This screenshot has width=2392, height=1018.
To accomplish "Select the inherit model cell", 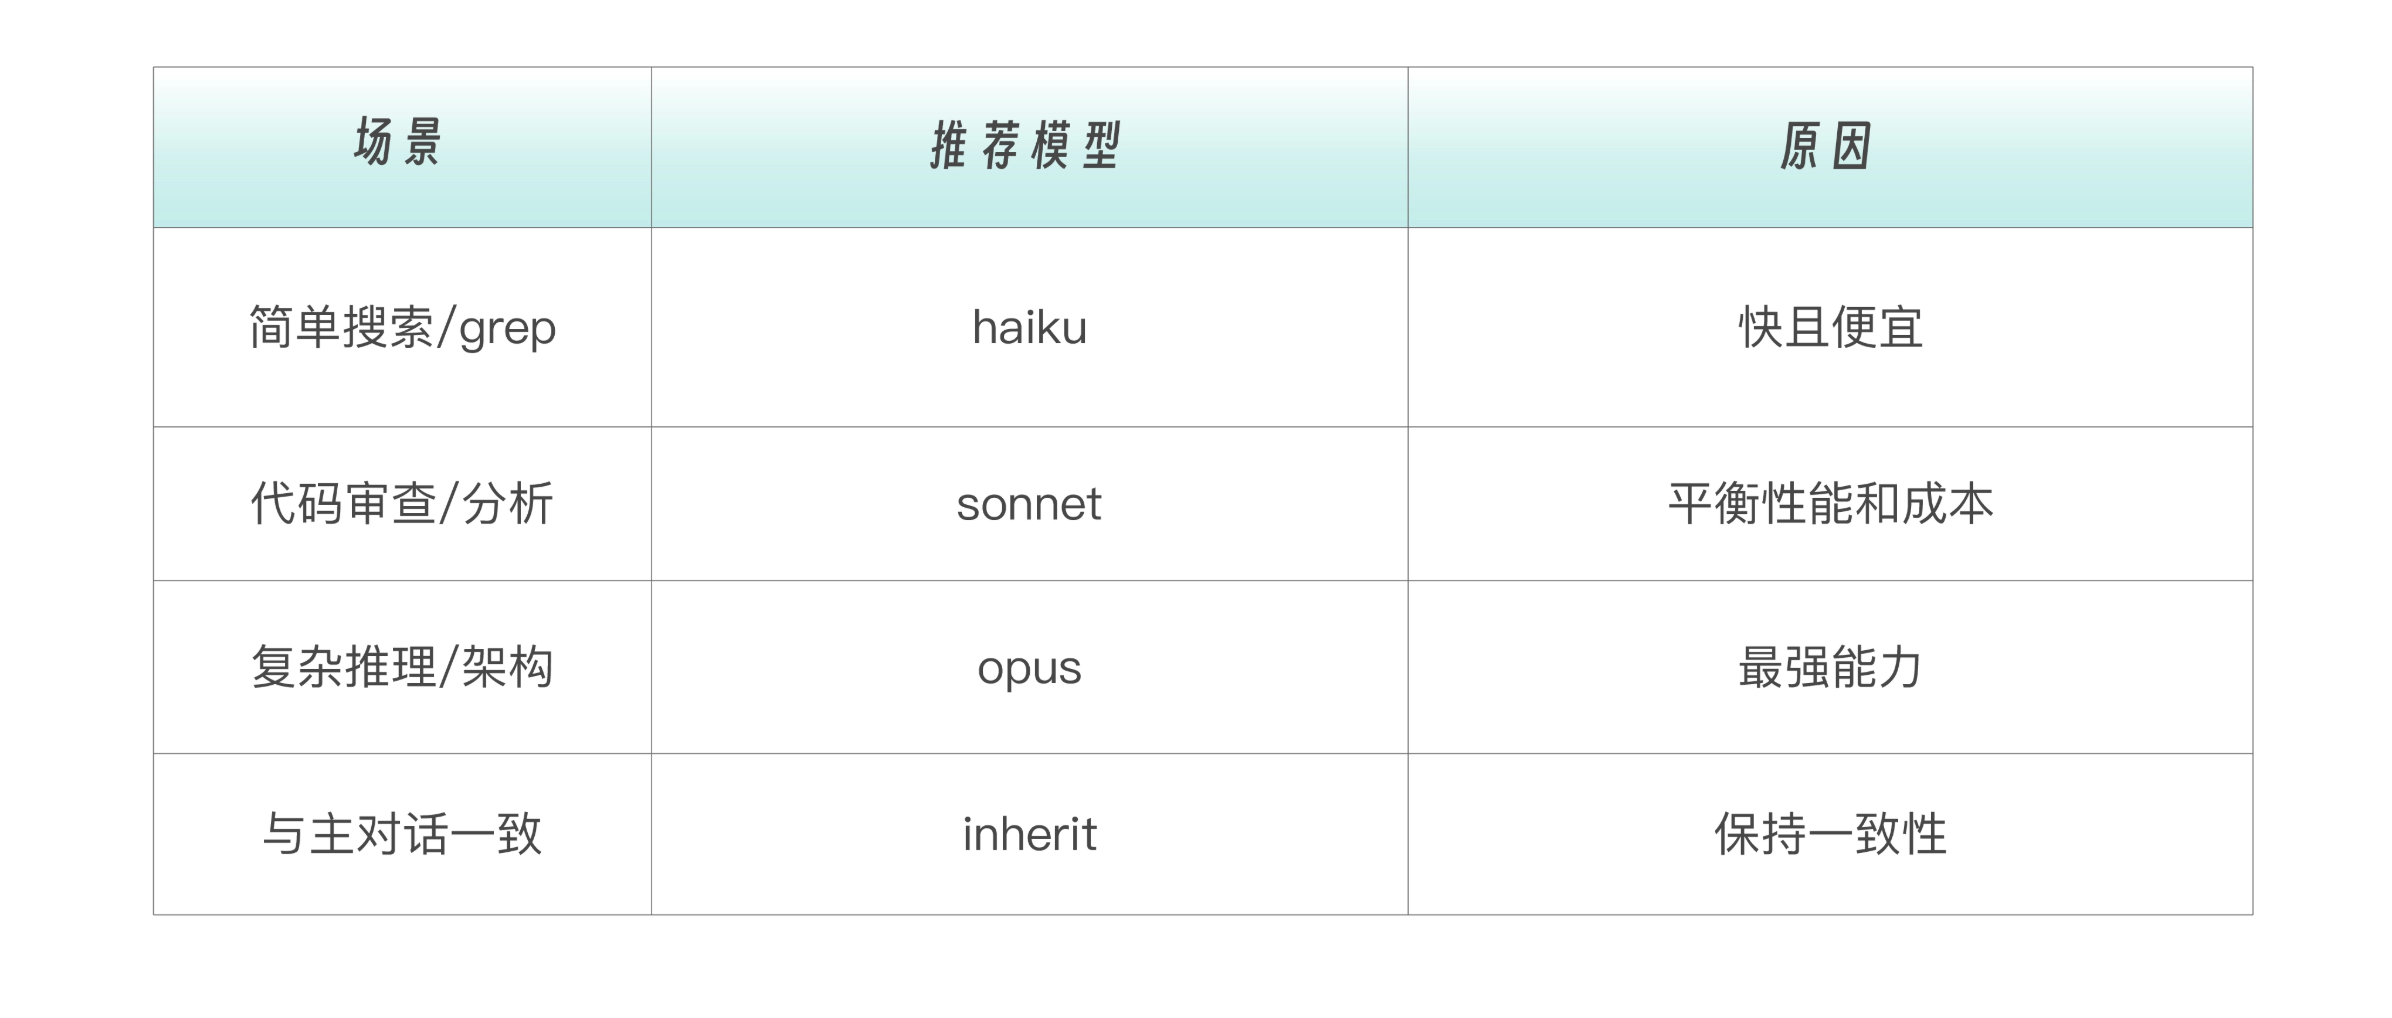I will 1029,834.
